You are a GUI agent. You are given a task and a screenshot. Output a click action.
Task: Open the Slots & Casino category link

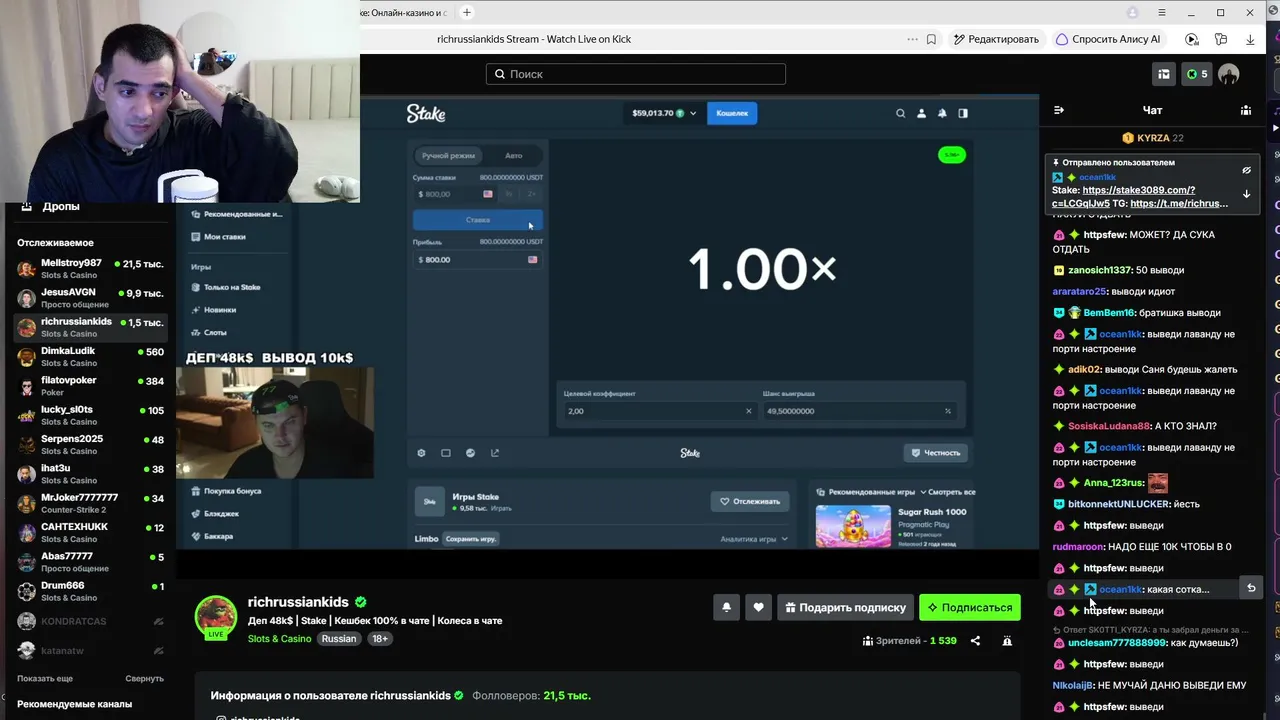tap(279, 639)
